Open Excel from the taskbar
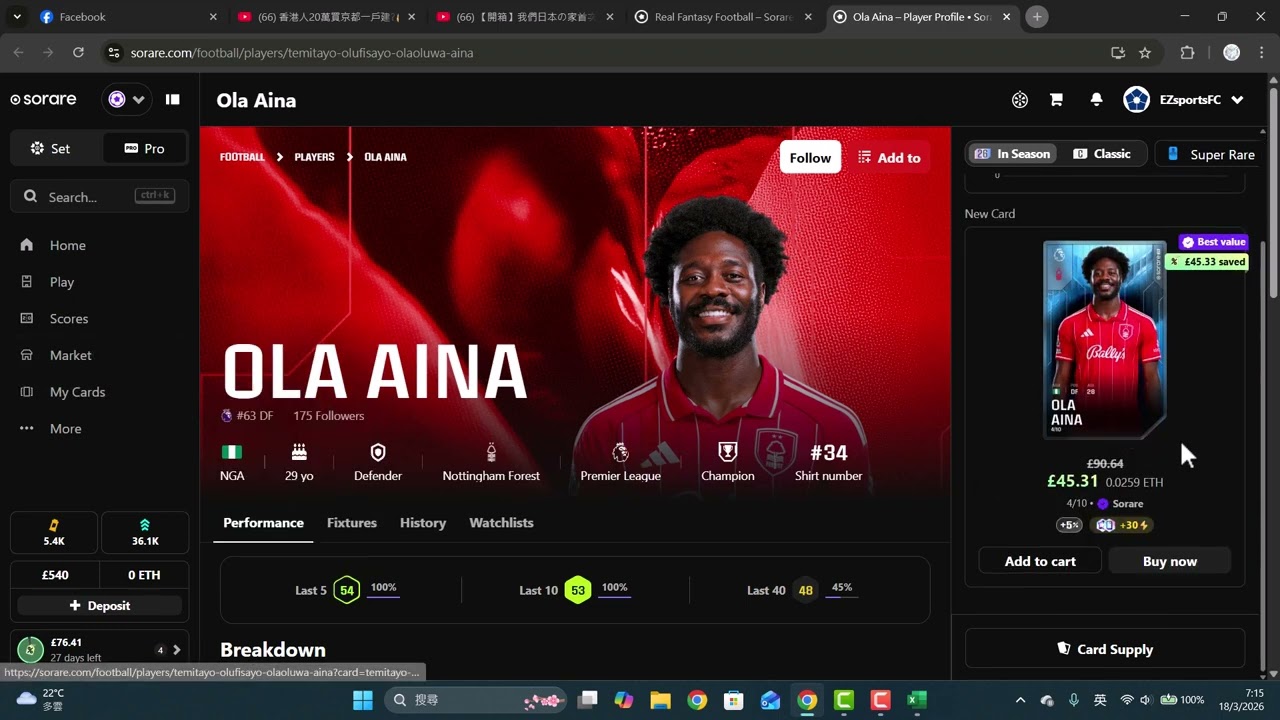 [x=917, y=700]
